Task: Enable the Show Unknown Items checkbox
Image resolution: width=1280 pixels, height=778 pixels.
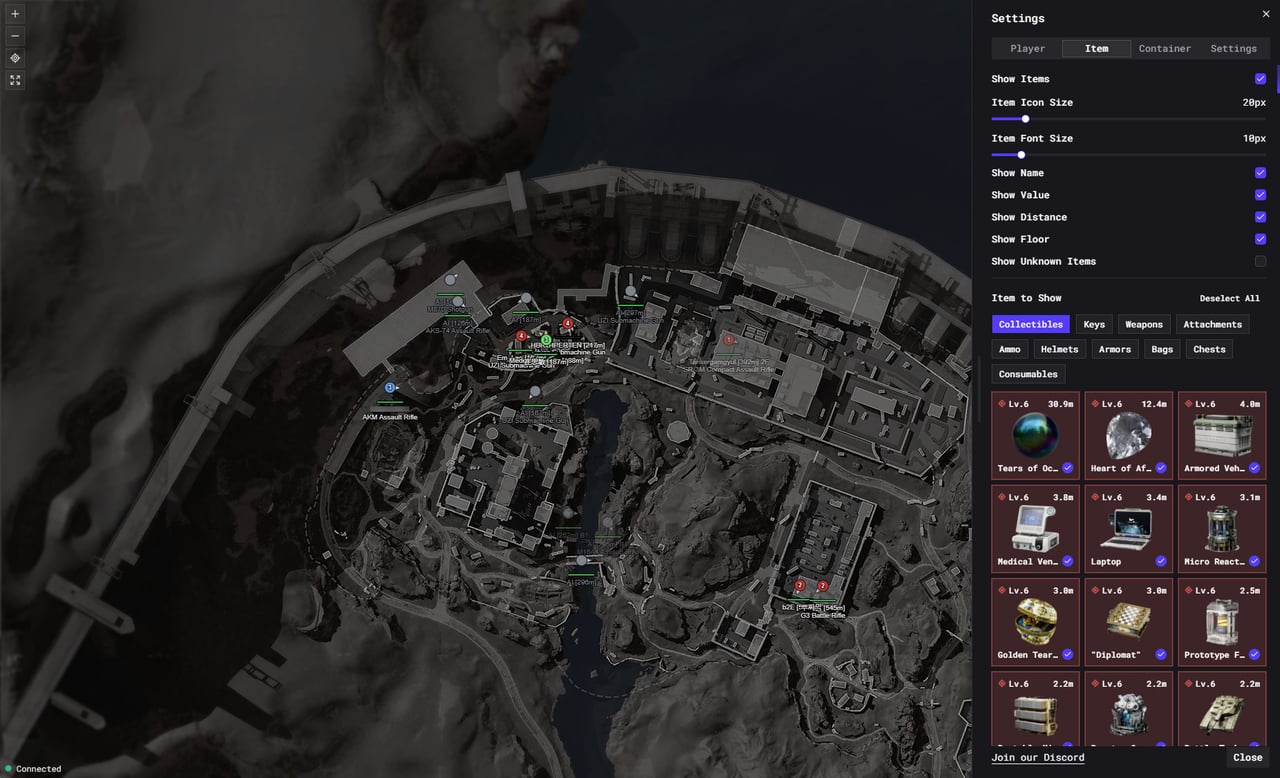Action: pyautogui.click(x=1260, y=261)
